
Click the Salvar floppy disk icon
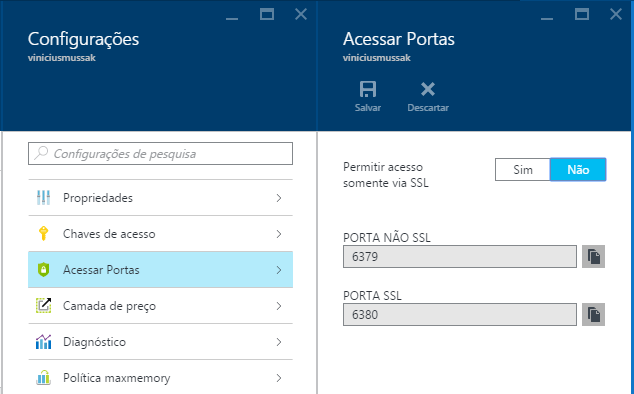368,89
